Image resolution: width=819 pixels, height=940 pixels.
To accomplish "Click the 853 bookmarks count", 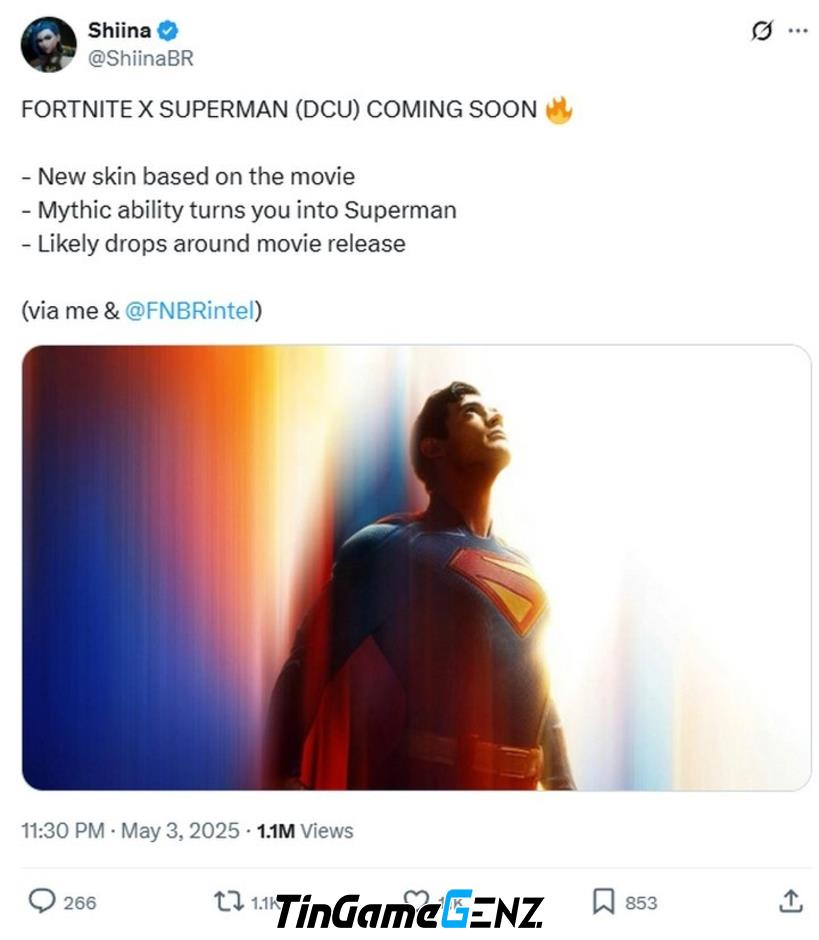I will (x=641, y=903).
